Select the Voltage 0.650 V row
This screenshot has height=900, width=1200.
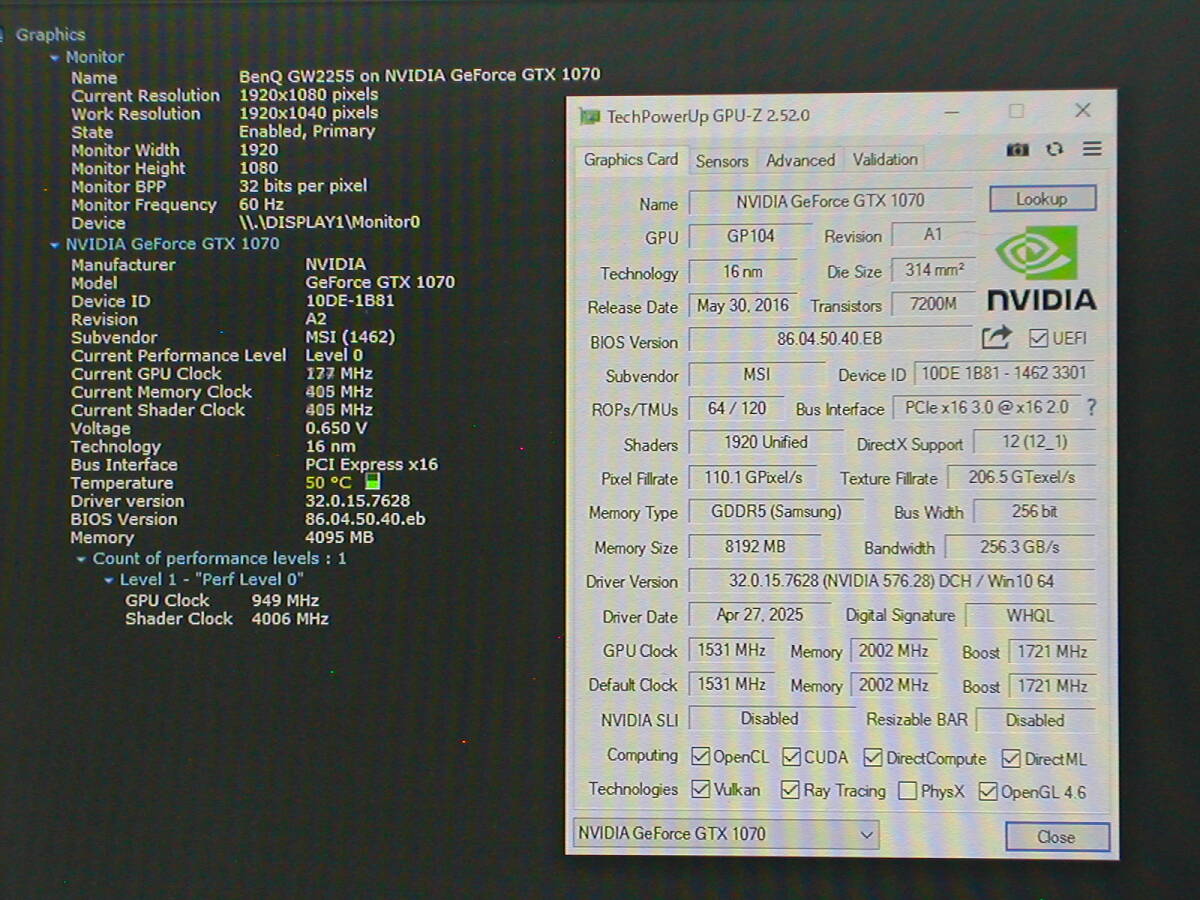219,428
